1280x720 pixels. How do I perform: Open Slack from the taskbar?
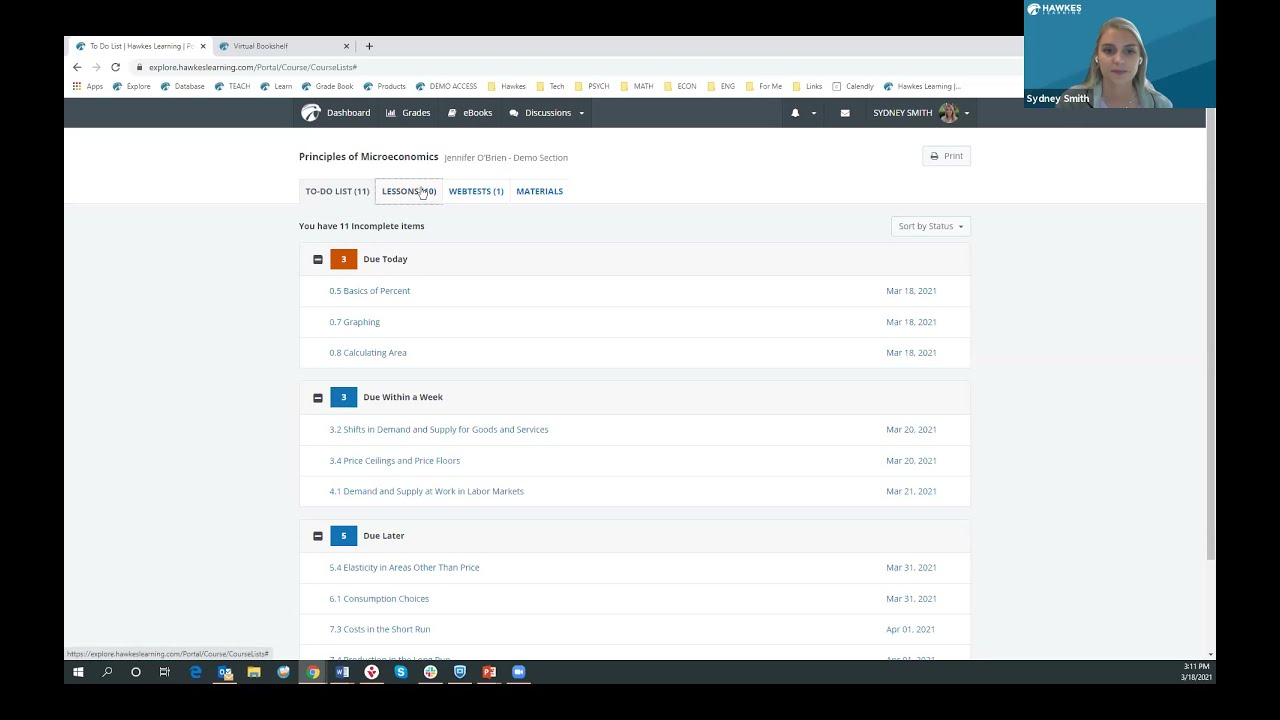click(430, 672)
